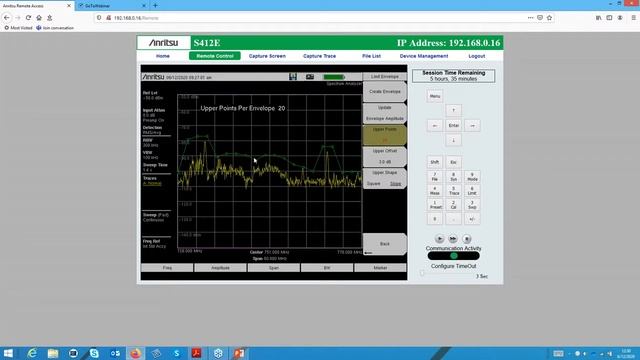640x360 pixels.
Task: Click the down arrow key on keypad
Action: [x=453, y=140]
